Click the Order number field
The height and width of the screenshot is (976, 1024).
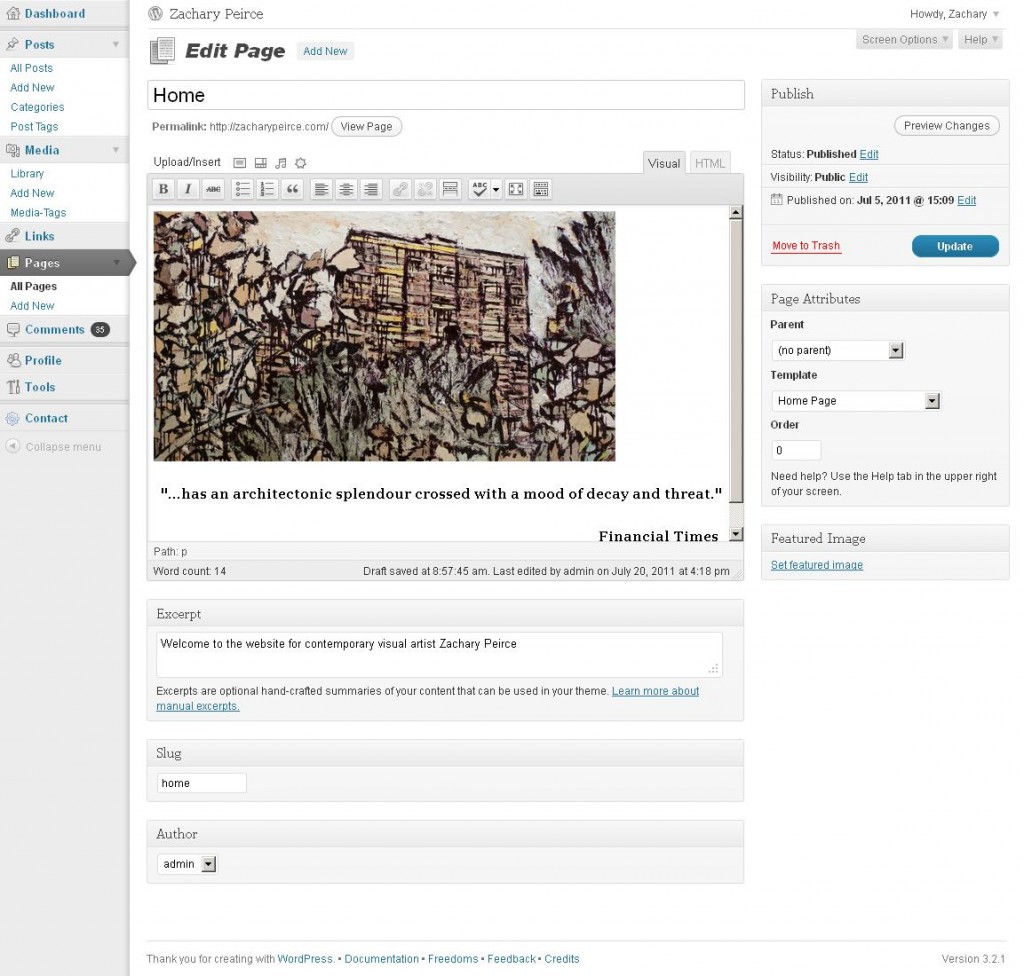tap(795, 450)
